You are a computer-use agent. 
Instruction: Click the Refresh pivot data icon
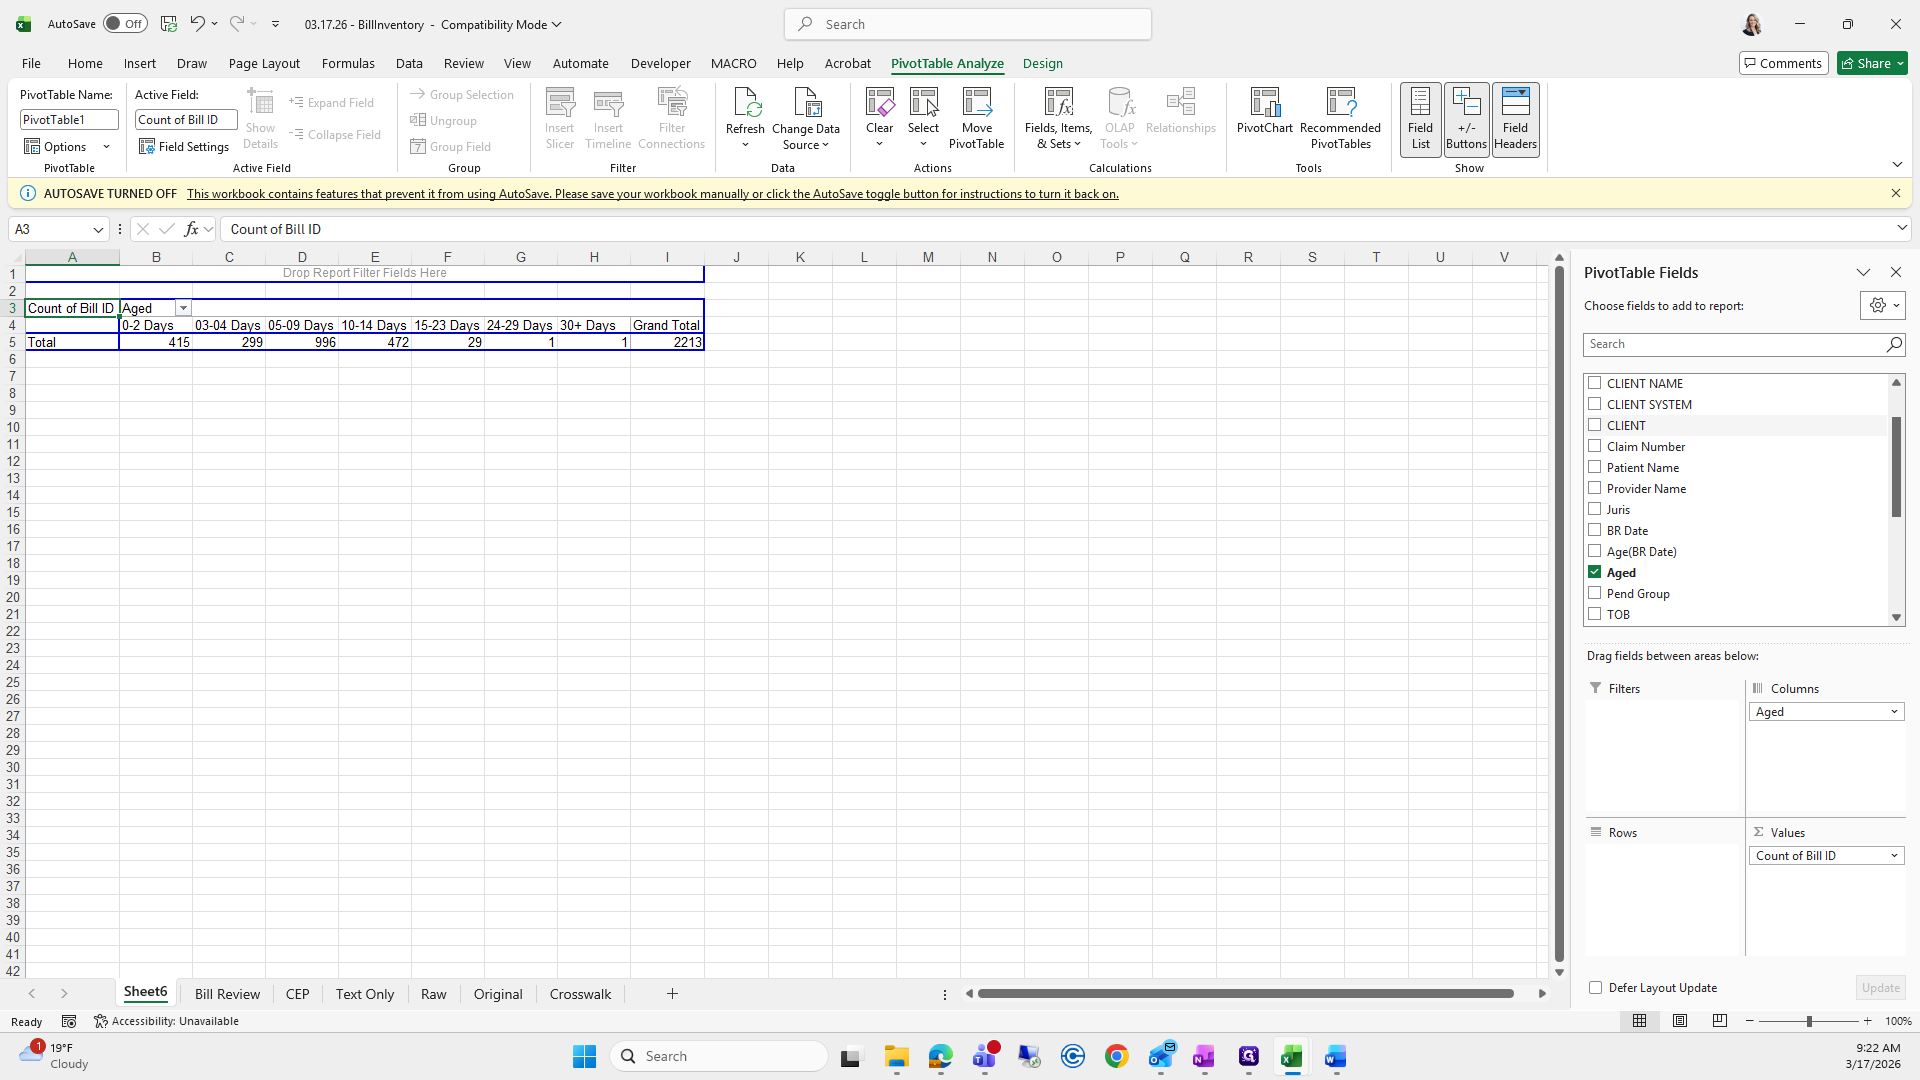[x=745, y=104]
